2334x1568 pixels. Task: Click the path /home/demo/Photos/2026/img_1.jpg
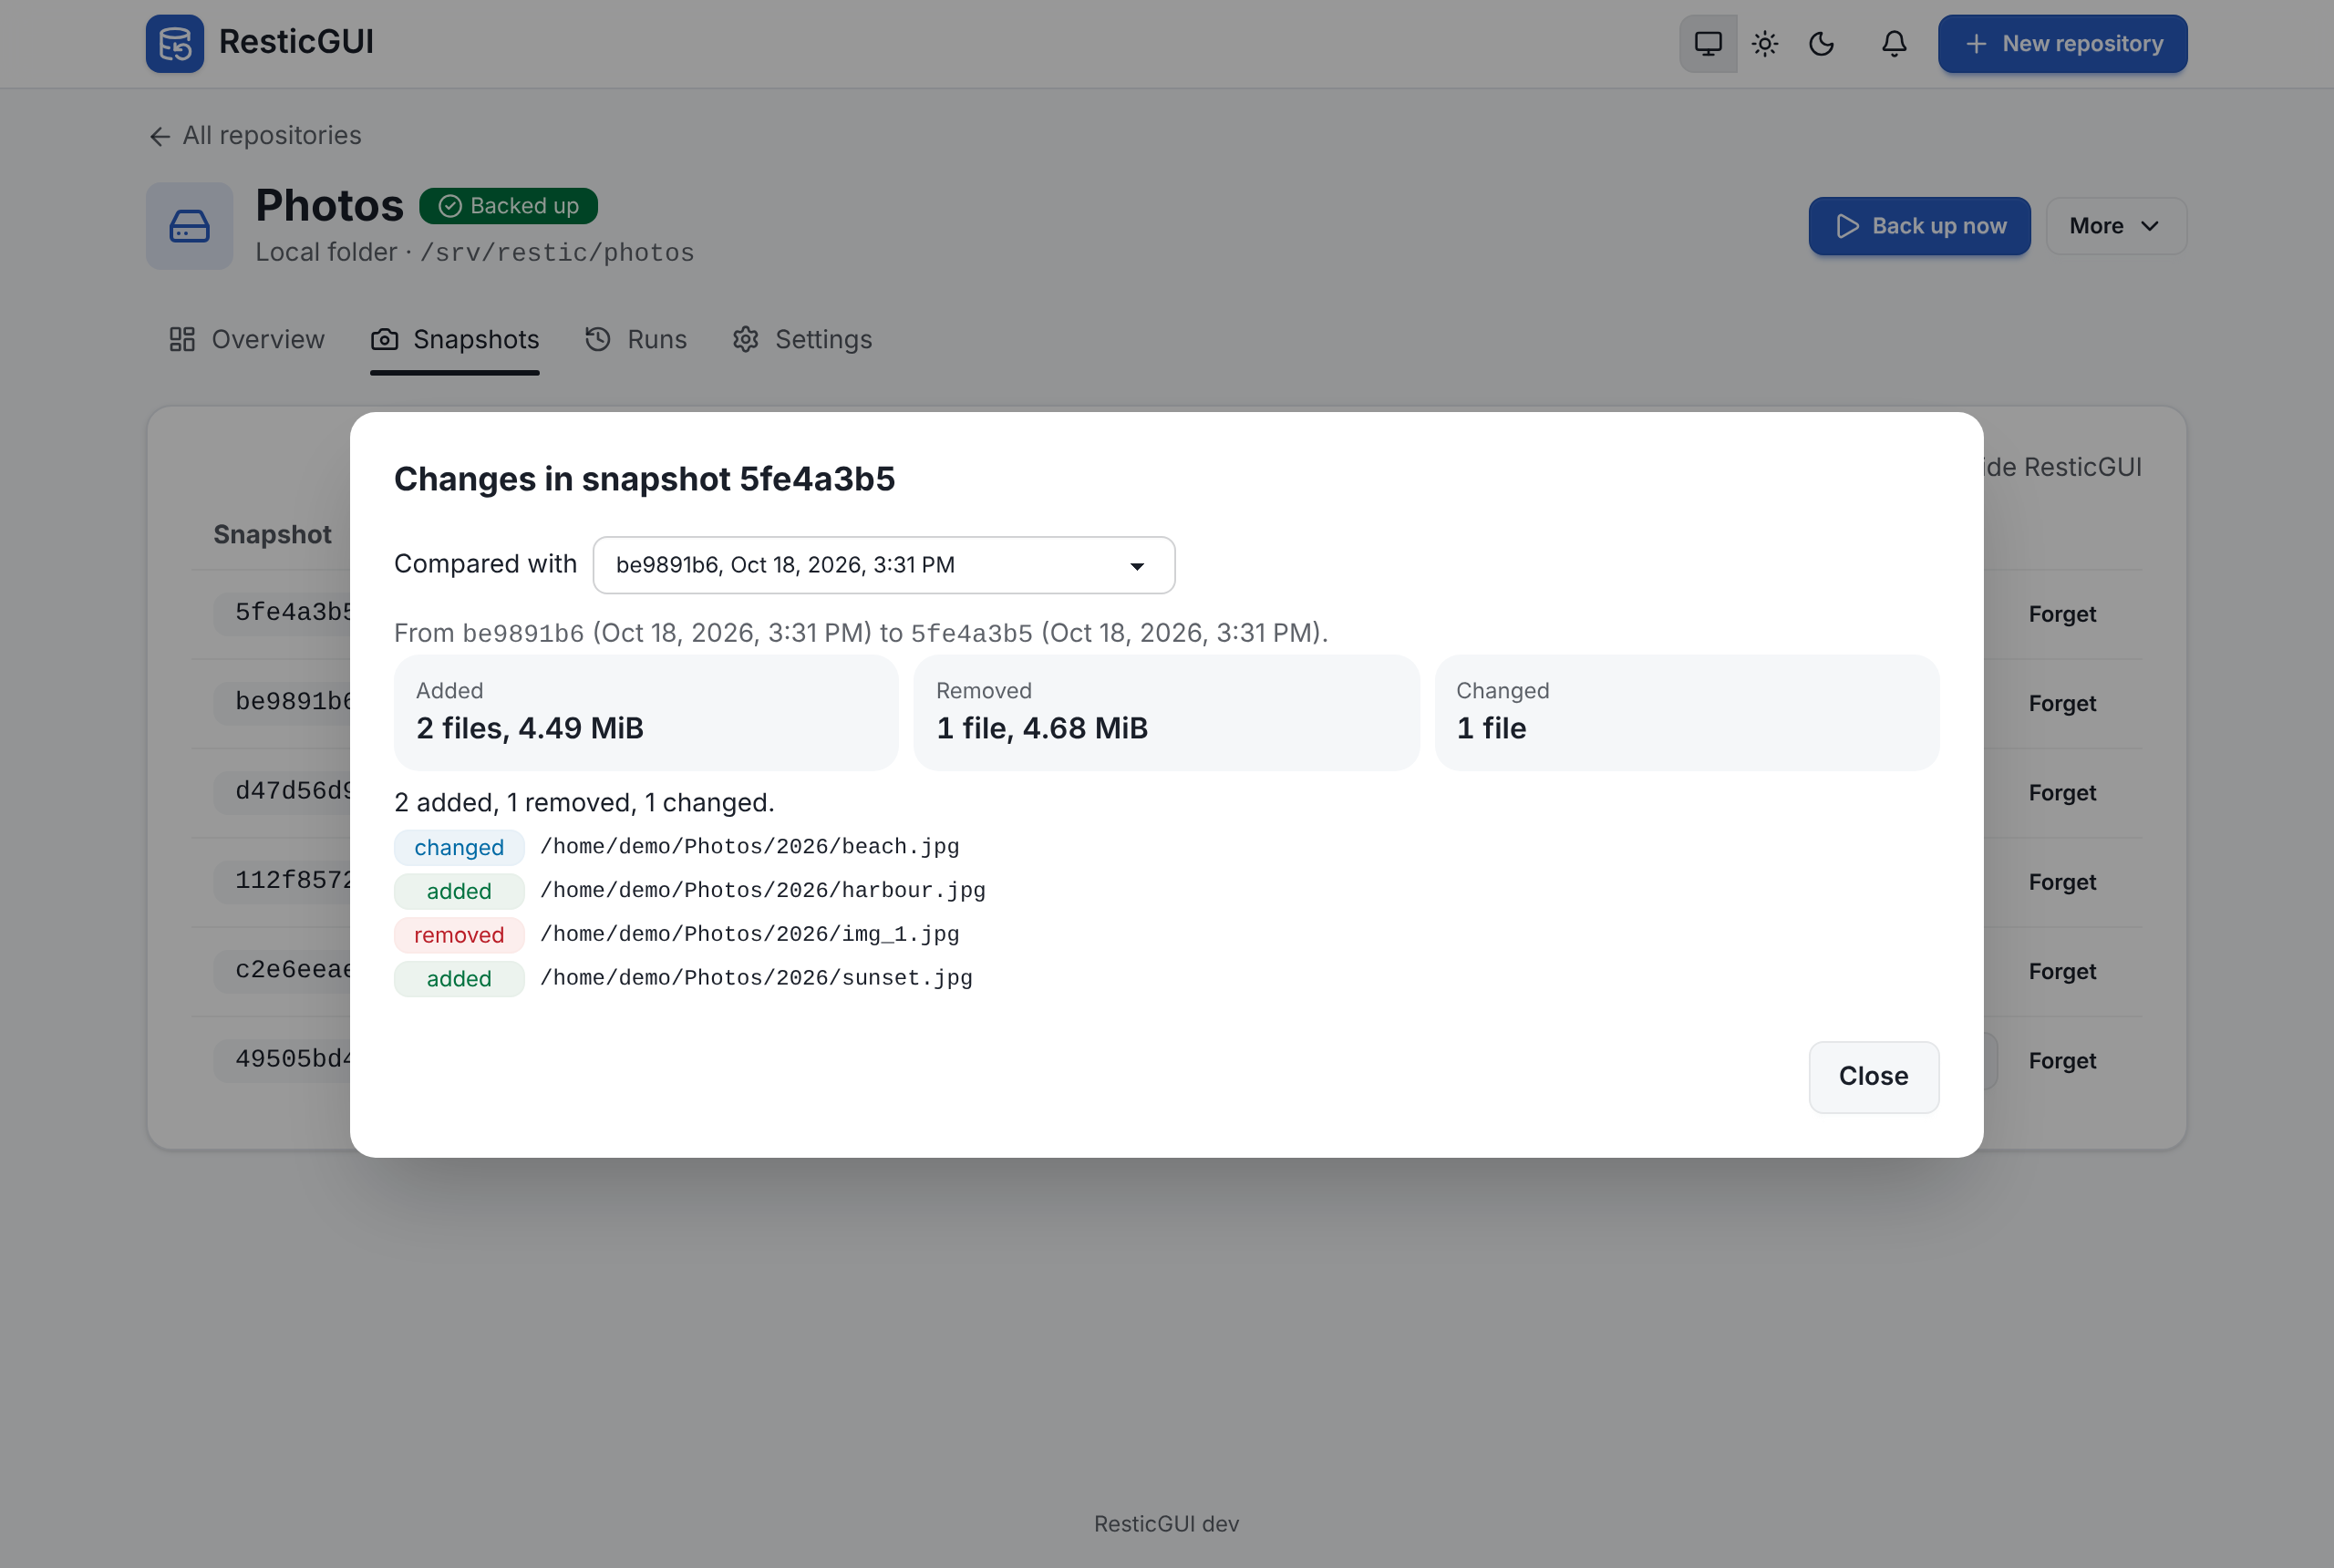[750, 934]
